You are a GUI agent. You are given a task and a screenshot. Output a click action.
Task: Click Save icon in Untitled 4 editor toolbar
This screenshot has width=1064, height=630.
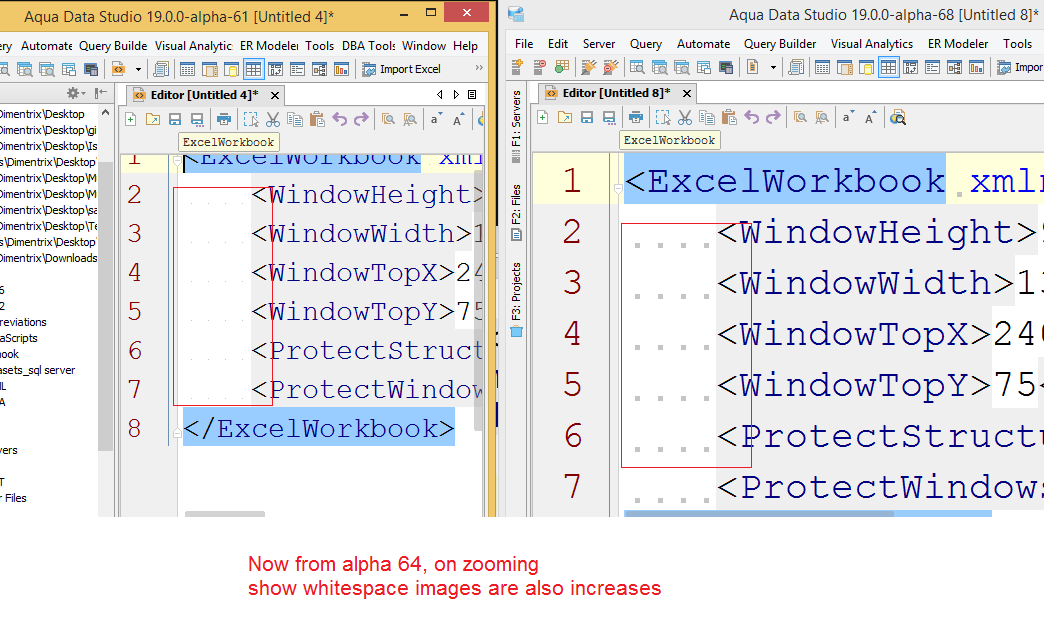175,120
